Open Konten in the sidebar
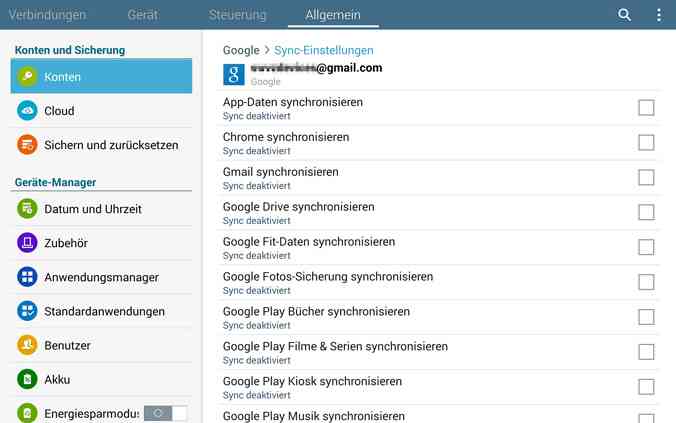This screenshot has width=676, height=423. pyautogui.click(x=101, y=76)
